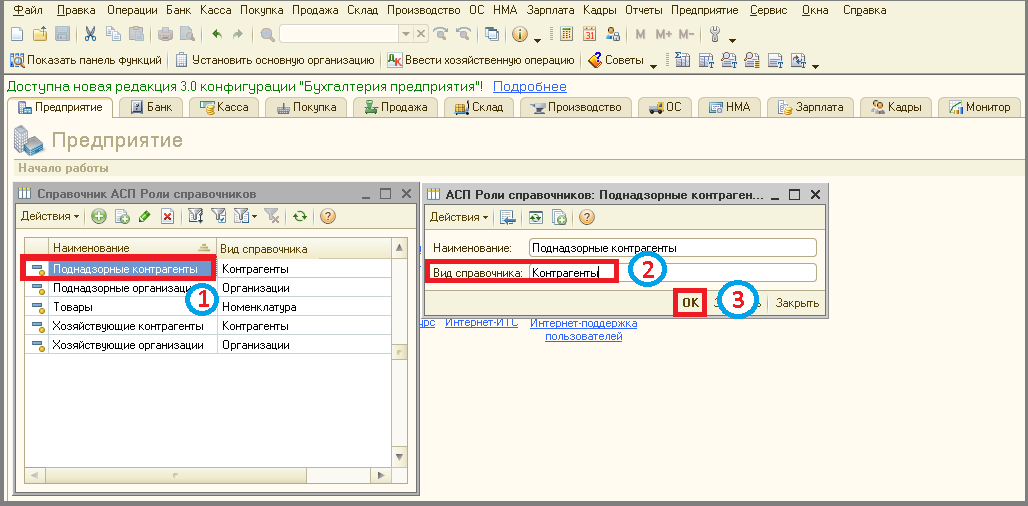Click Add by copying icon in list window
Viewport: 1028px width, 506px height.
point(122,216)
